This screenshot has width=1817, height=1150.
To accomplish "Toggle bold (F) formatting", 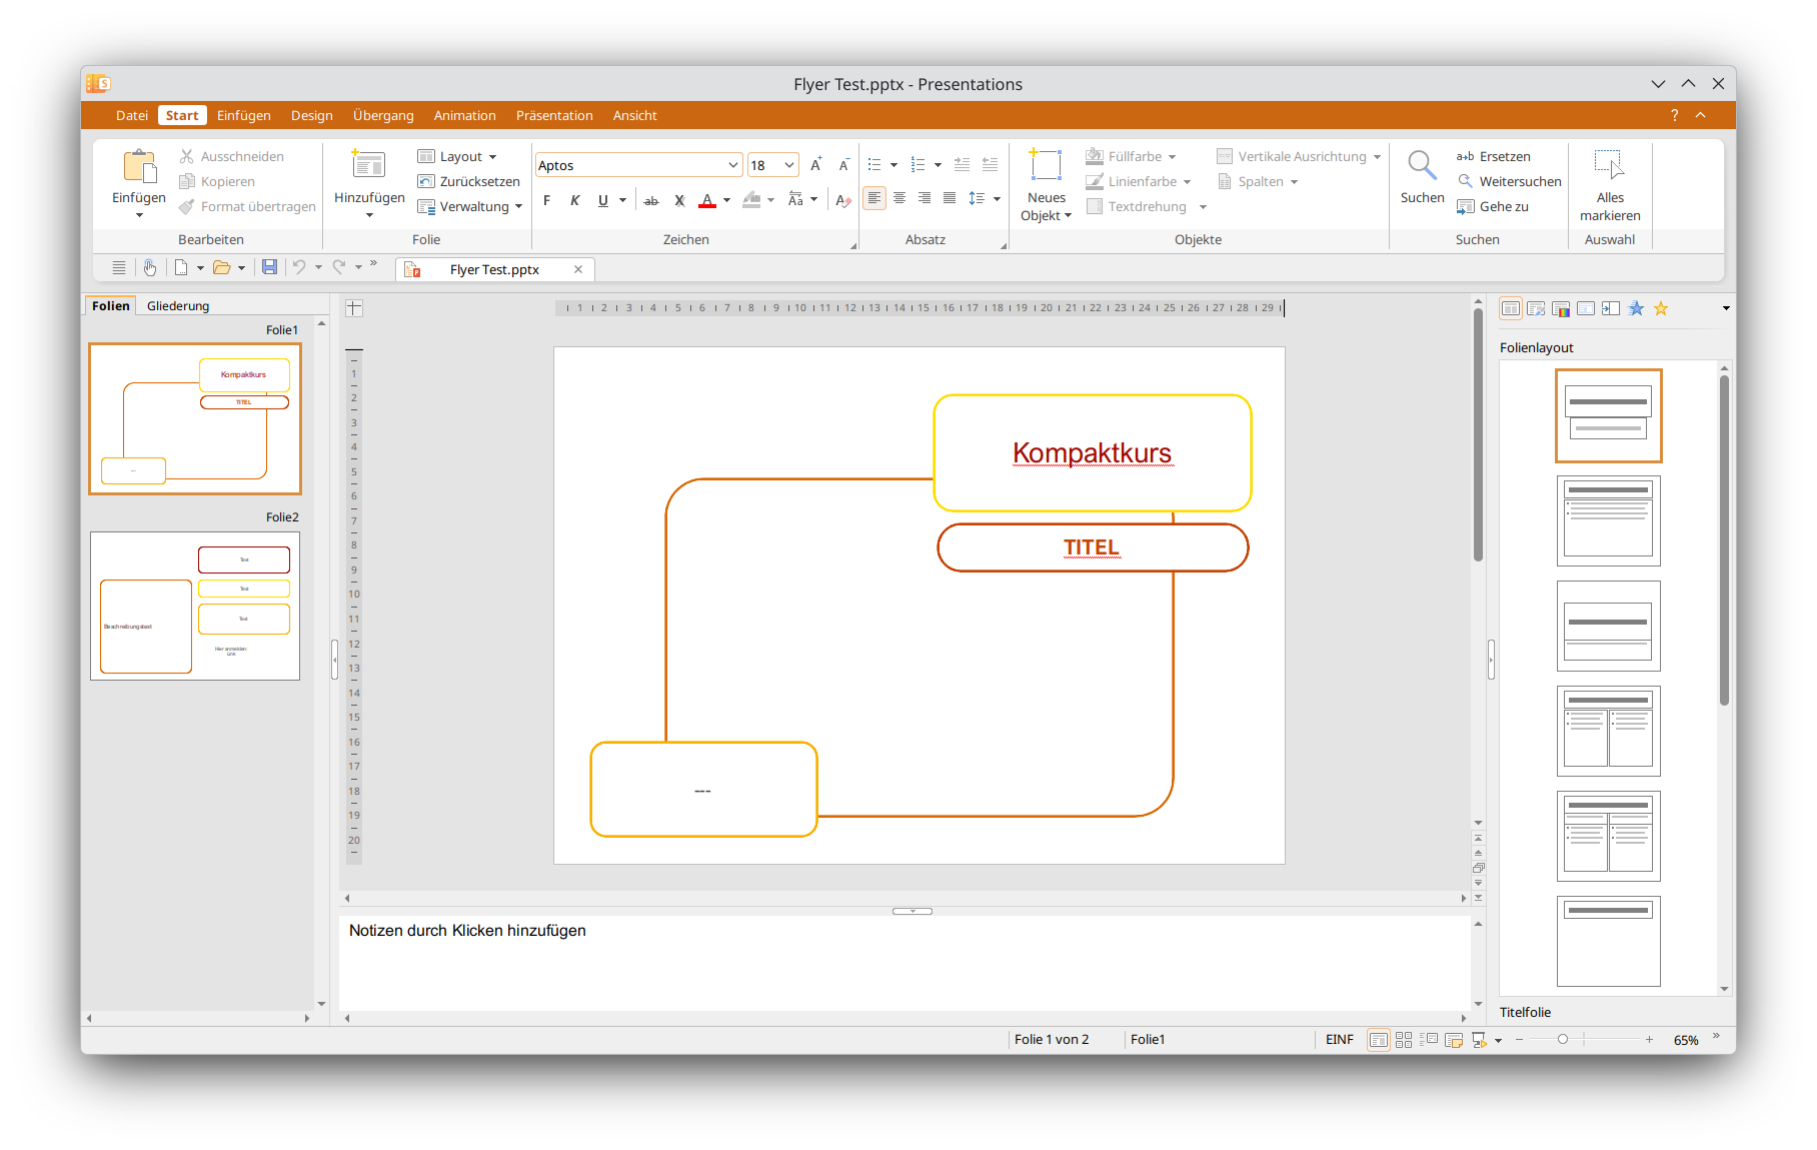I will click(x=547, y=200).
